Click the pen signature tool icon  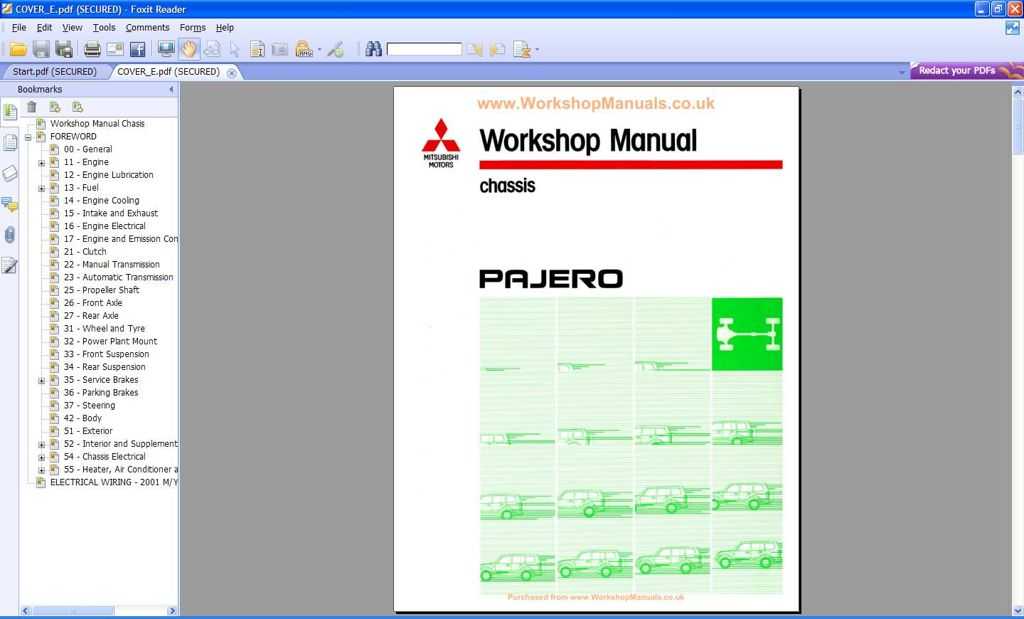pyautogui.click(x=336, y=49)
